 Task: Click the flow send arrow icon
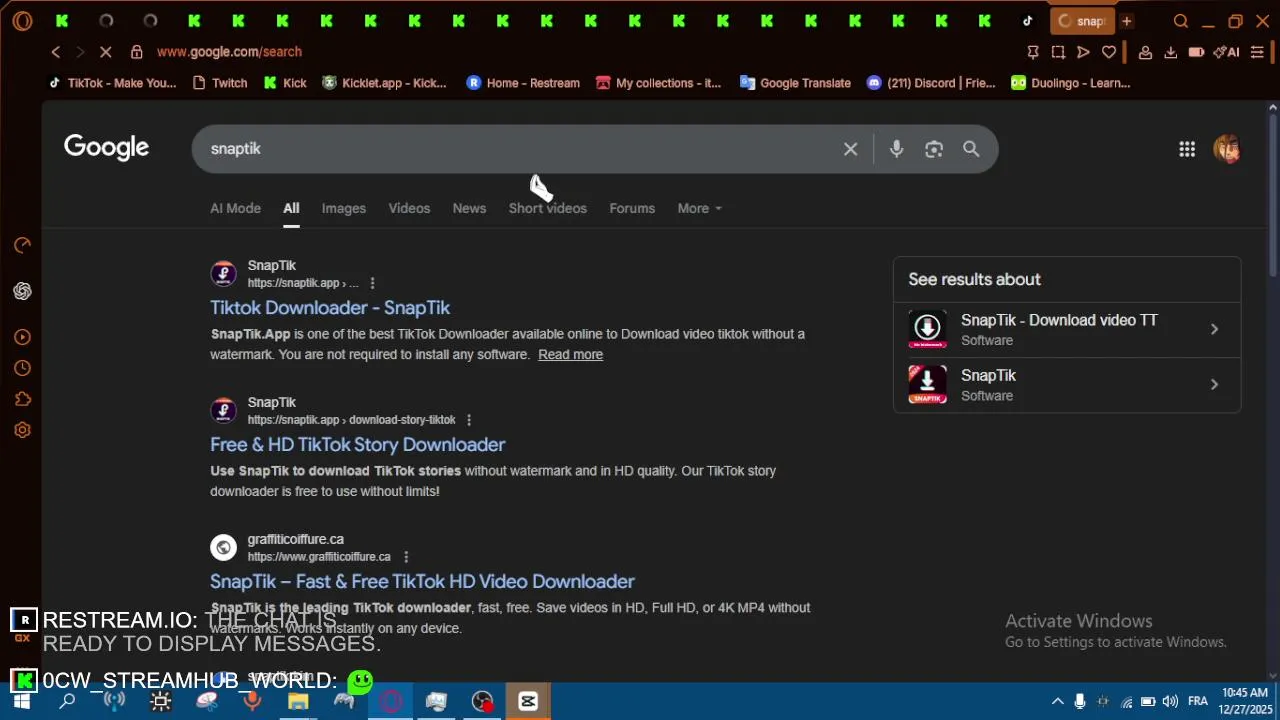click(x=1083, y=52)
